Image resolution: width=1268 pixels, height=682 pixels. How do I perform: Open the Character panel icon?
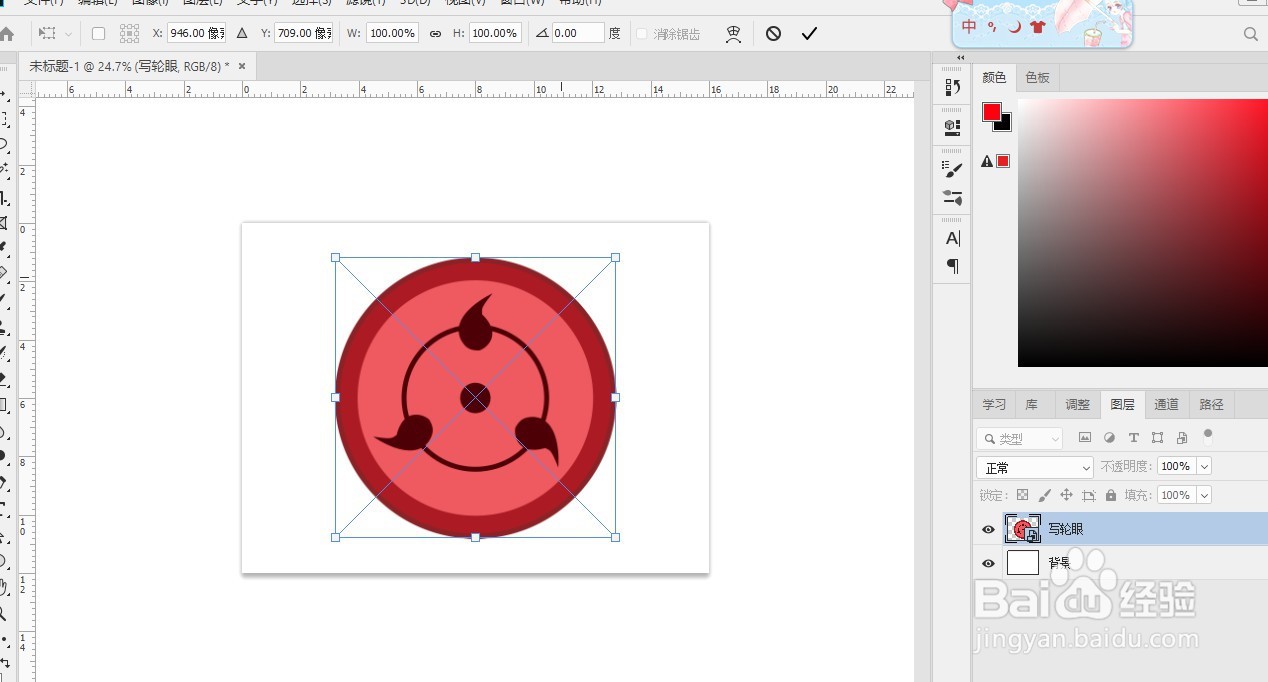(x=952, y=238)
